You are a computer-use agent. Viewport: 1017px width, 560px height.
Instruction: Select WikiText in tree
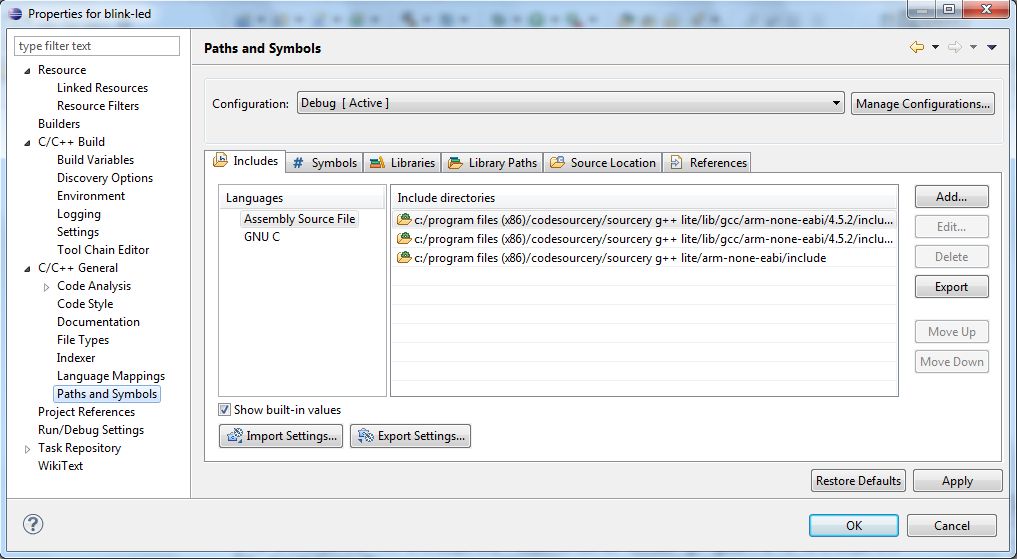click(60, 466)
